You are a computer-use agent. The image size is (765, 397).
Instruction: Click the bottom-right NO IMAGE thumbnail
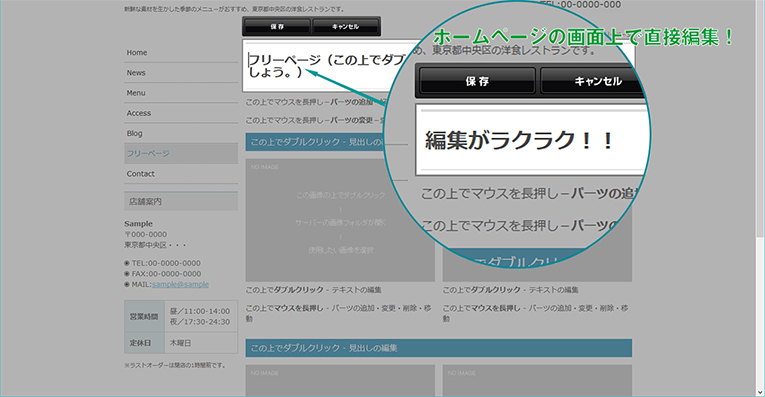click(x=537, y=380)
